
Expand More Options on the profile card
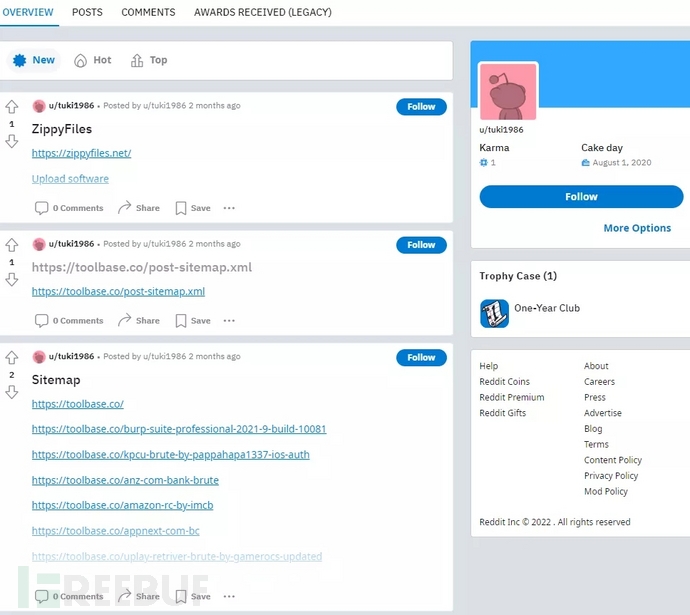click(x=637, y=228)
